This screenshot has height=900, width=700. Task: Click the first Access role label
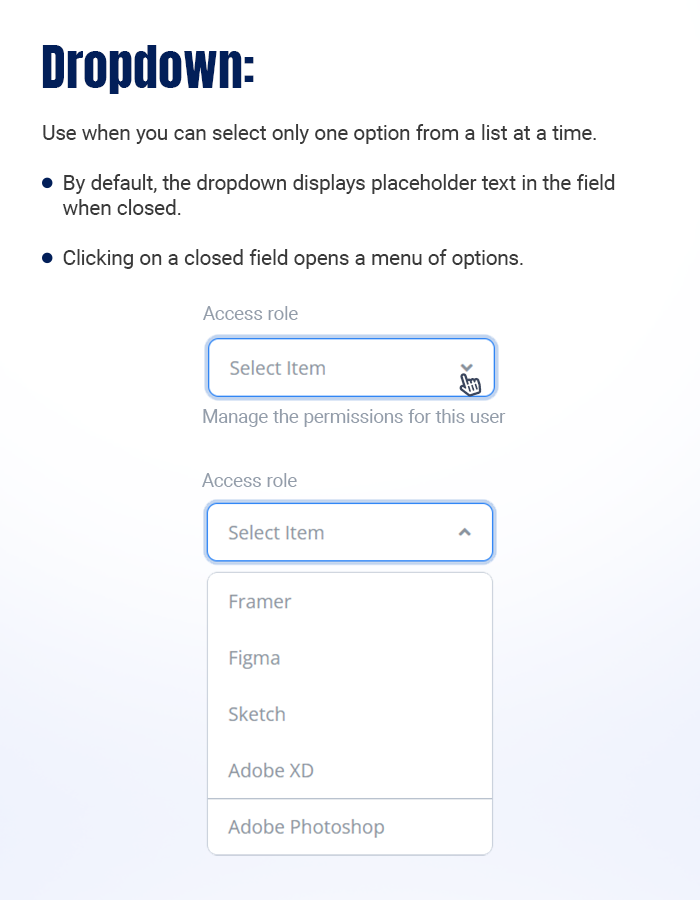tap(250, 313)
